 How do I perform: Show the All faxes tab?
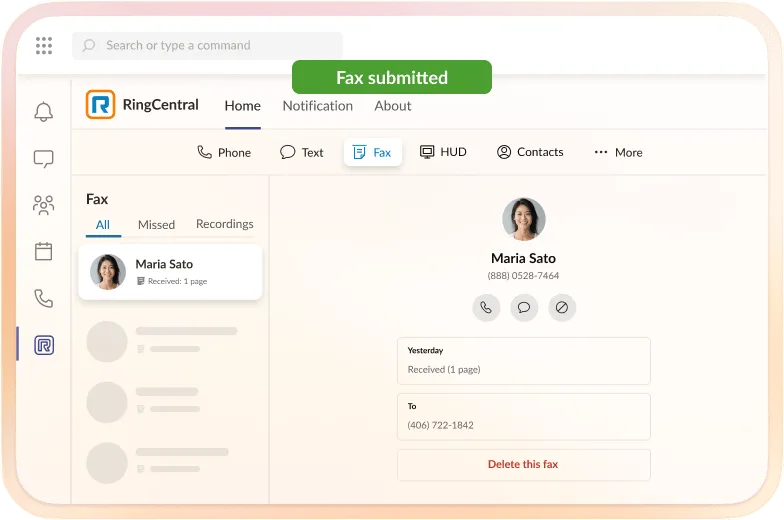pyautogui.click(x=103, y=225)
